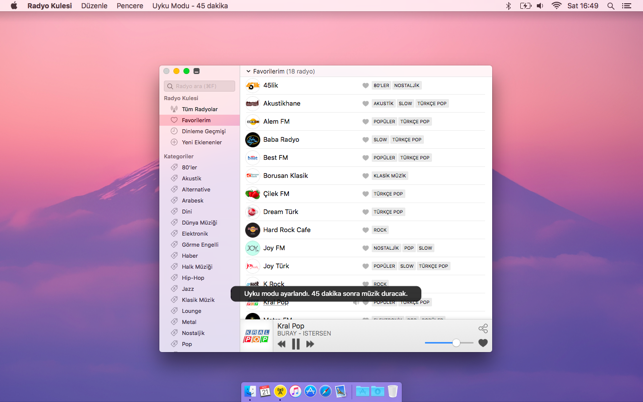Open the Pencere menu
643x402 pixels.
[130, 6]
